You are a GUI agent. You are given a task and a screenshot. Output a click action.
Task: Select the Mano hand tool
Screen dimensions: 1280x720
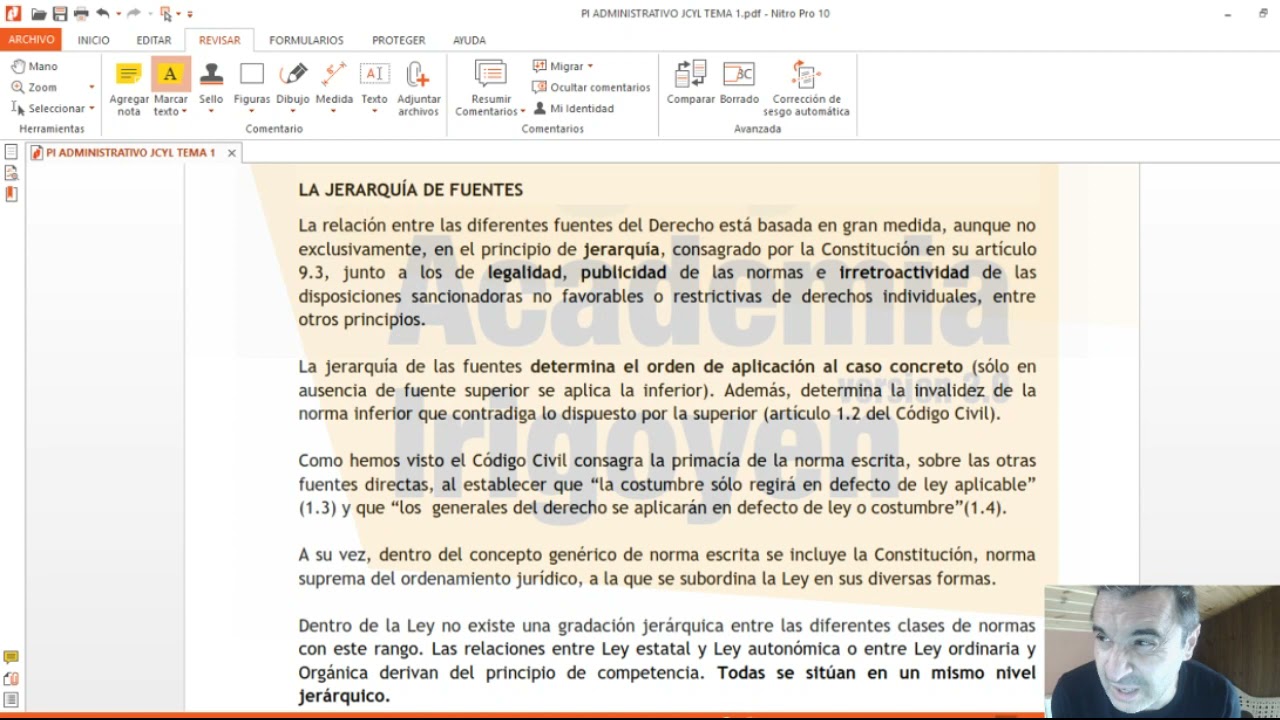pos(35,66)
